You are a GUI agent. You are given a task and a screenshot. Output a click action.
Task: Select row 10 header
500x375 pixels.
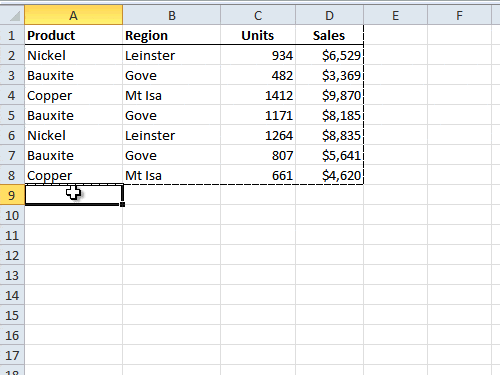pyautogui.click(x=12, y=215)
